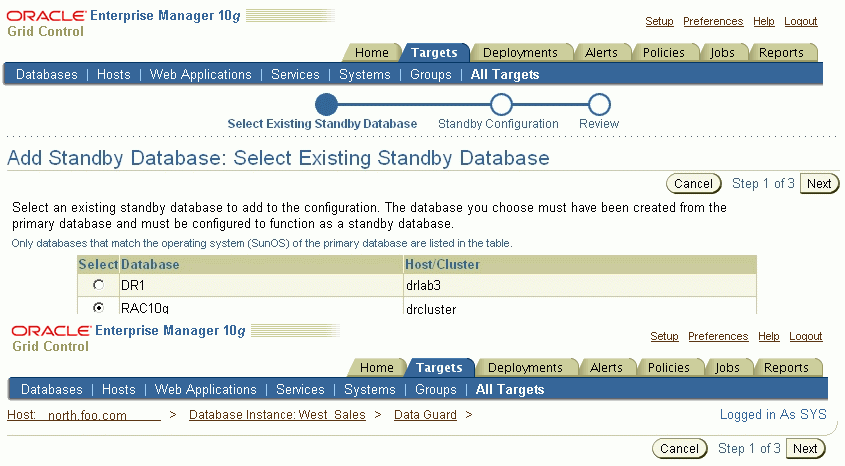Select the DR1 database radio button

pyautogui.click(x=98, y=285)
